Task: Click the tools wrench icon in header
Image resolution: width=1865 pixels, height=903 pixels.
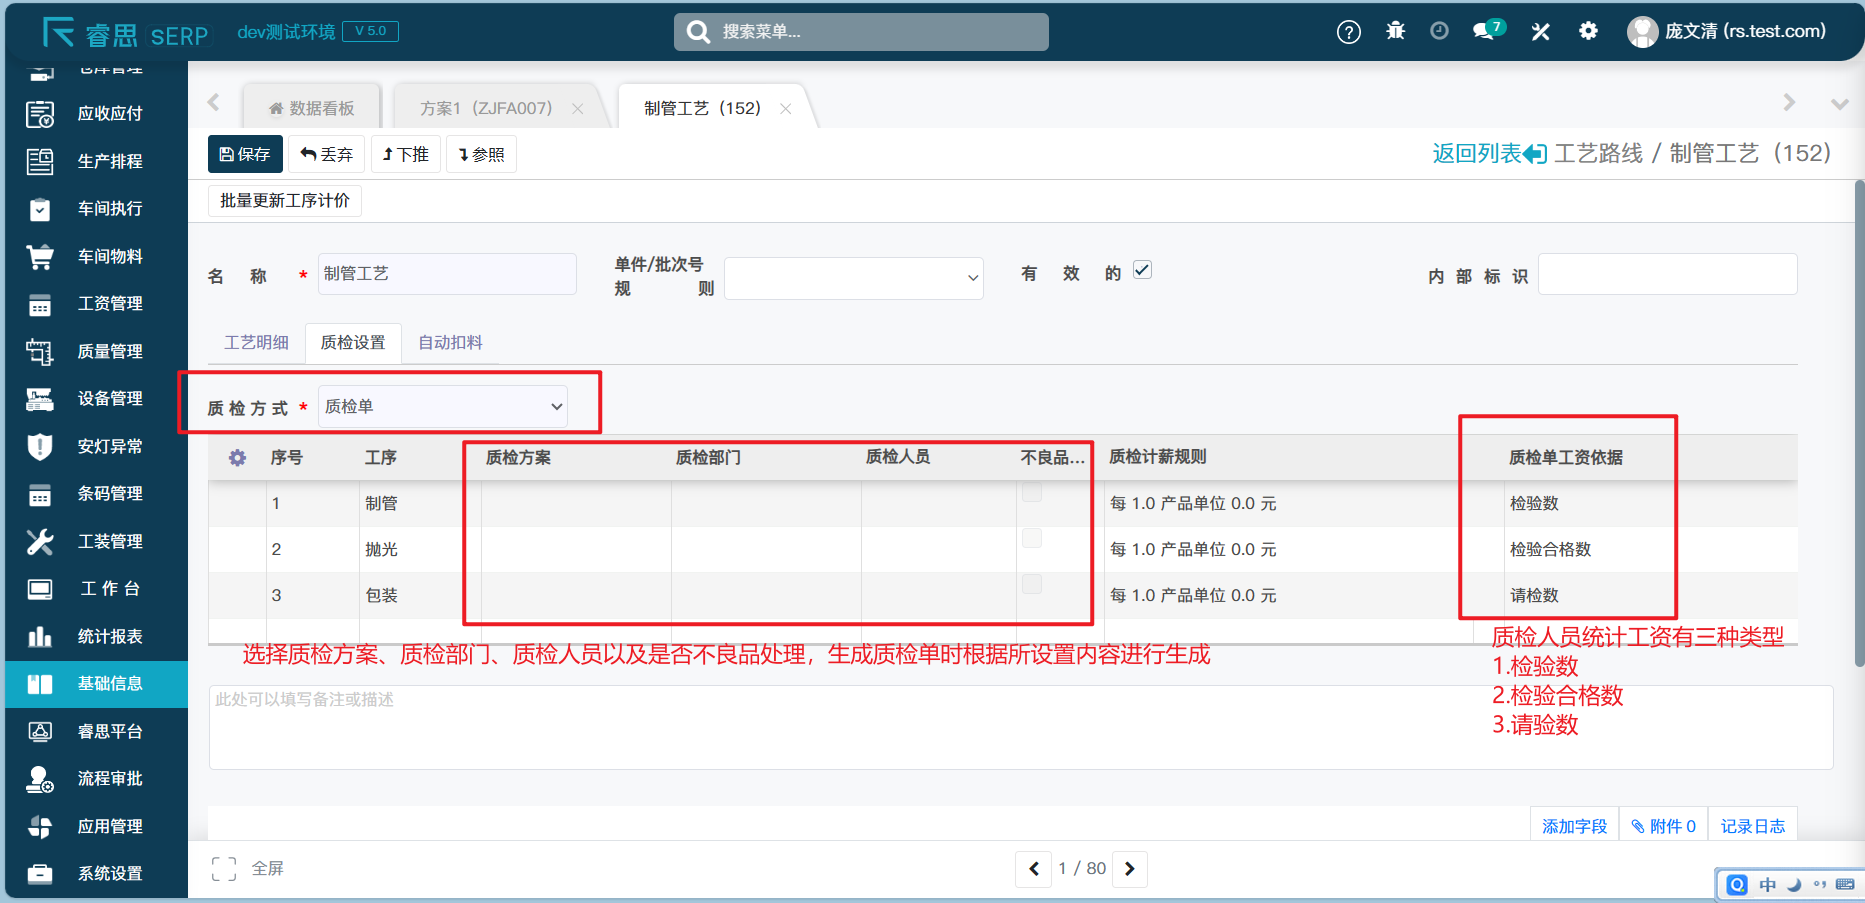Action: point(1540,32)
